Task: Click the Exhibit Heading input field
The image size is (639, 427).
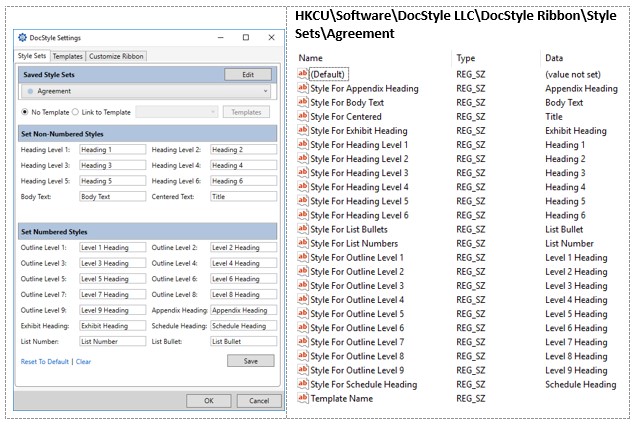Action: tap(112, 326)
